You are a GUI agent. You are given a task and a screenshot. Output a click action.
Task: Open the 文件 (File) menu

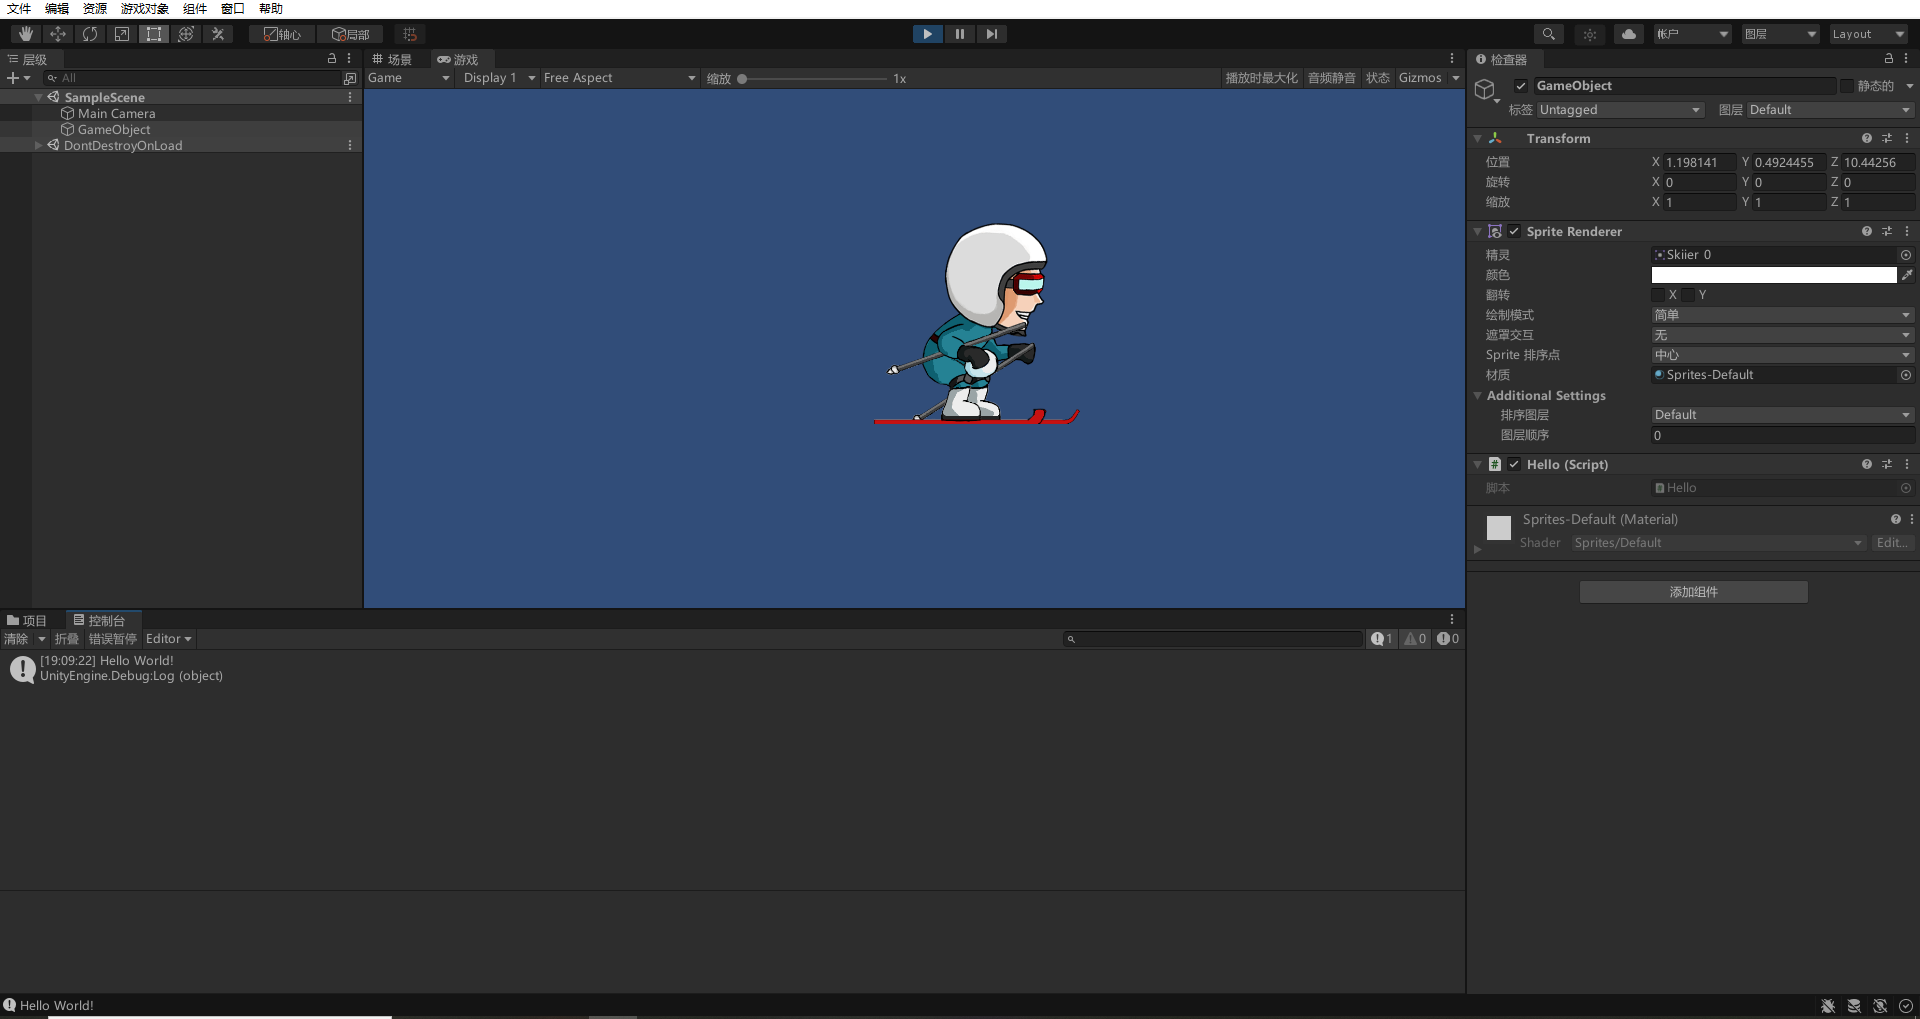(19, 9)
